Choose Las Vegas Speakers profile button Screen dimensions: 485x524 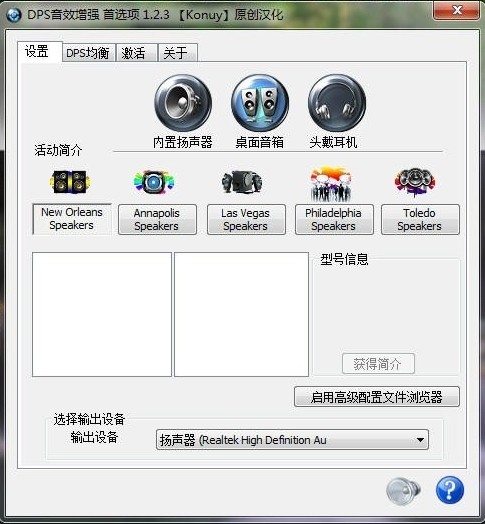pyautogui.click(x=246, y=220)
